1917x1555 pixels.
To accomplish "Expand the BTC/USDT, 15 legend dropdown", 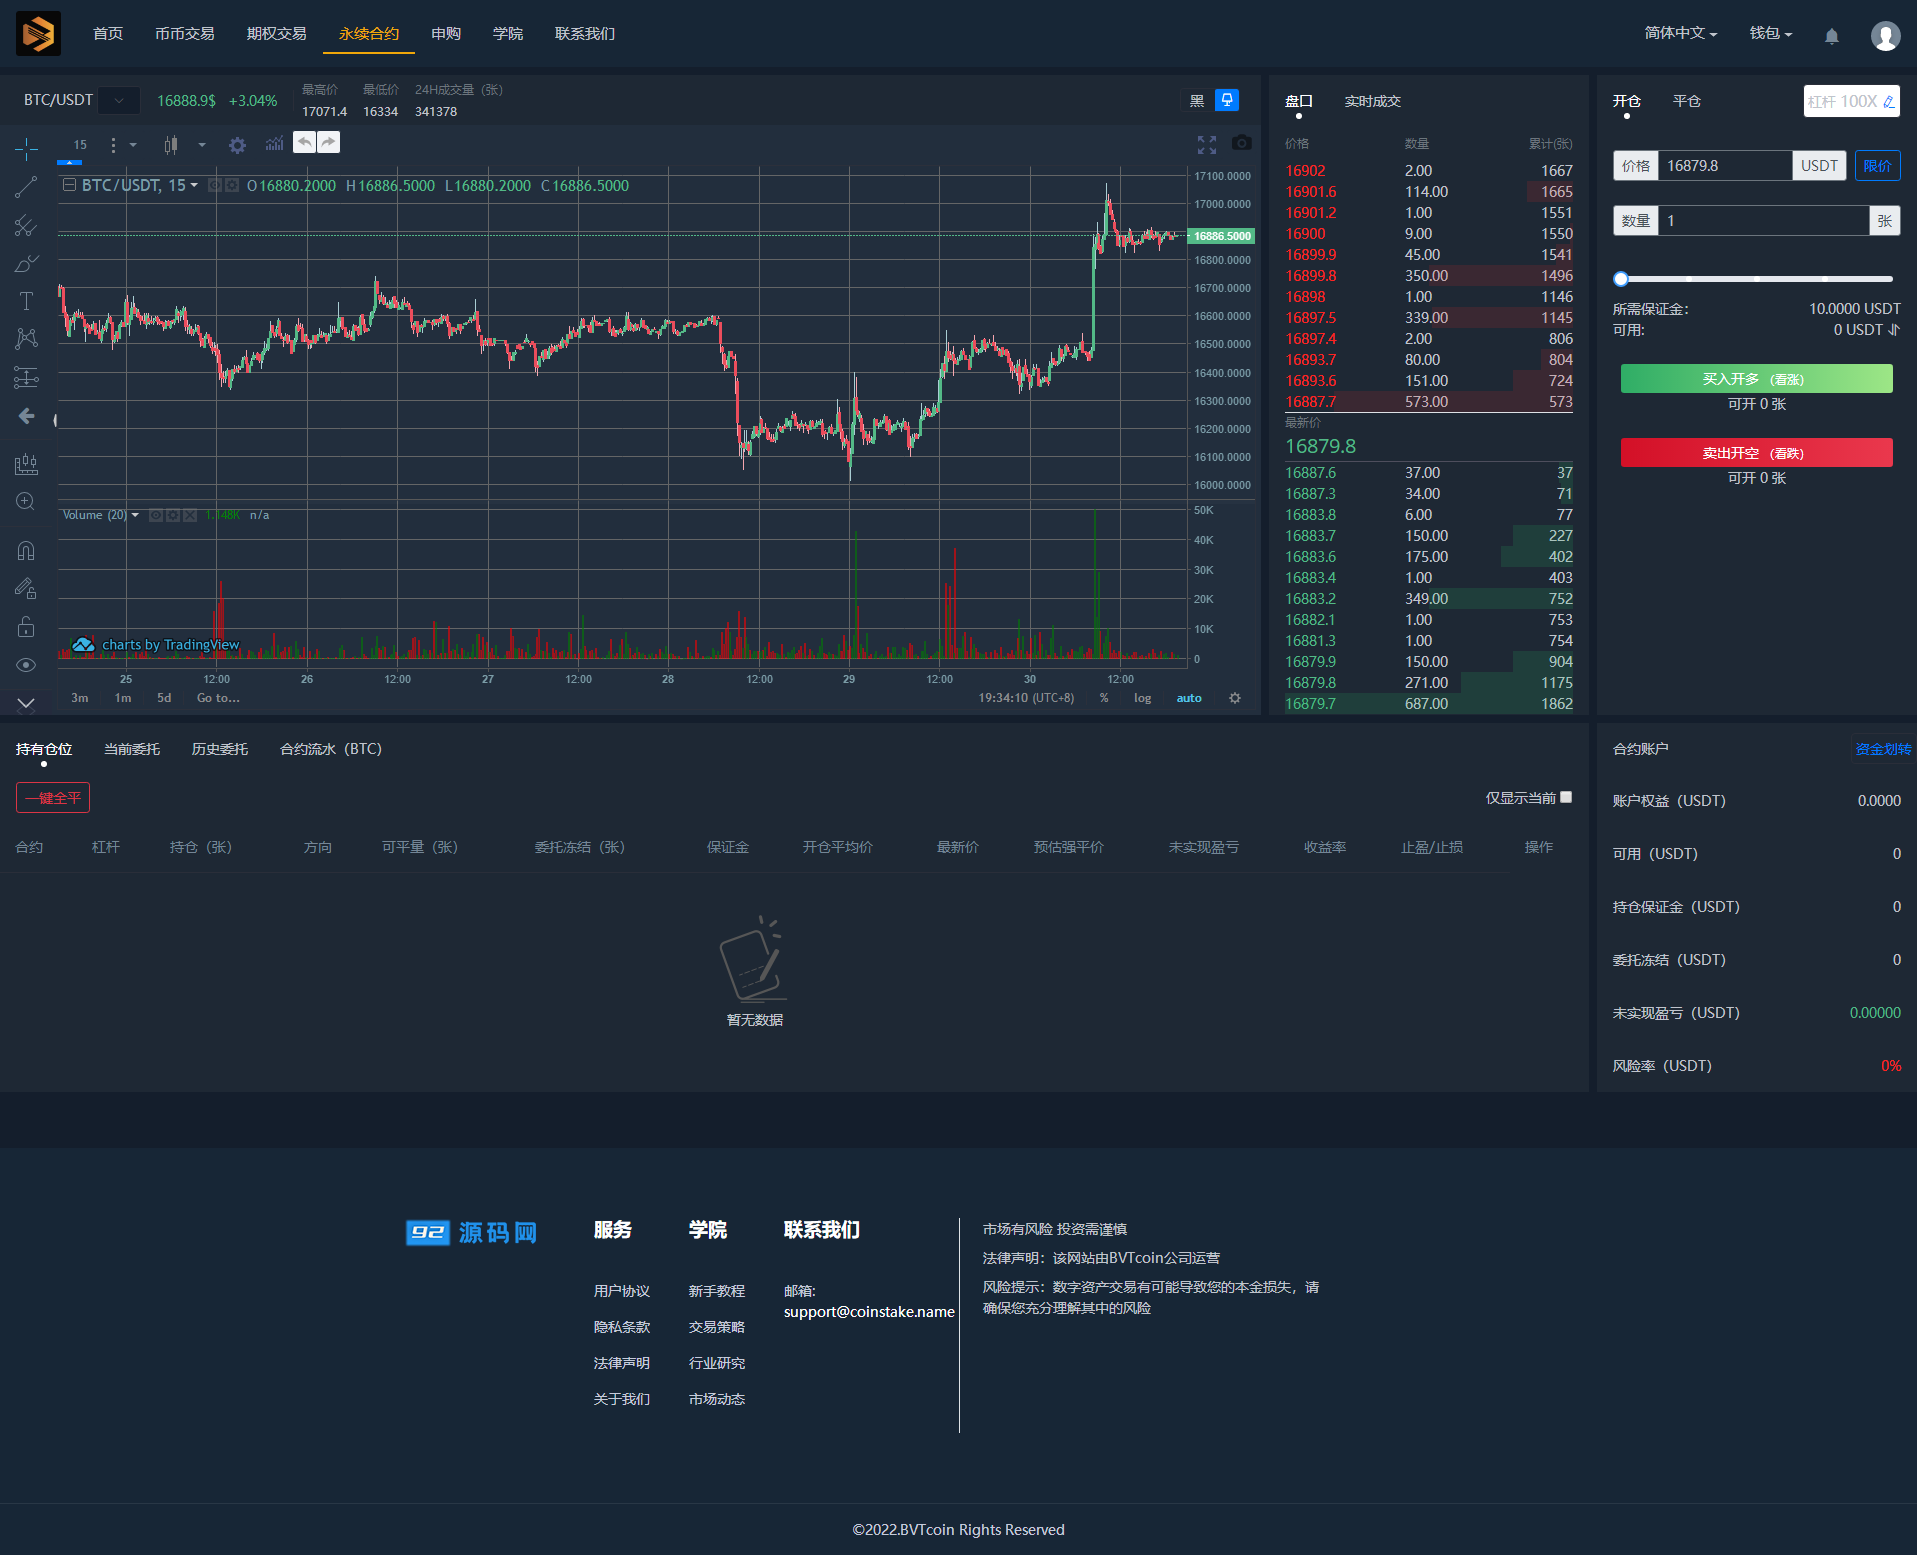I will coord(194,185).
